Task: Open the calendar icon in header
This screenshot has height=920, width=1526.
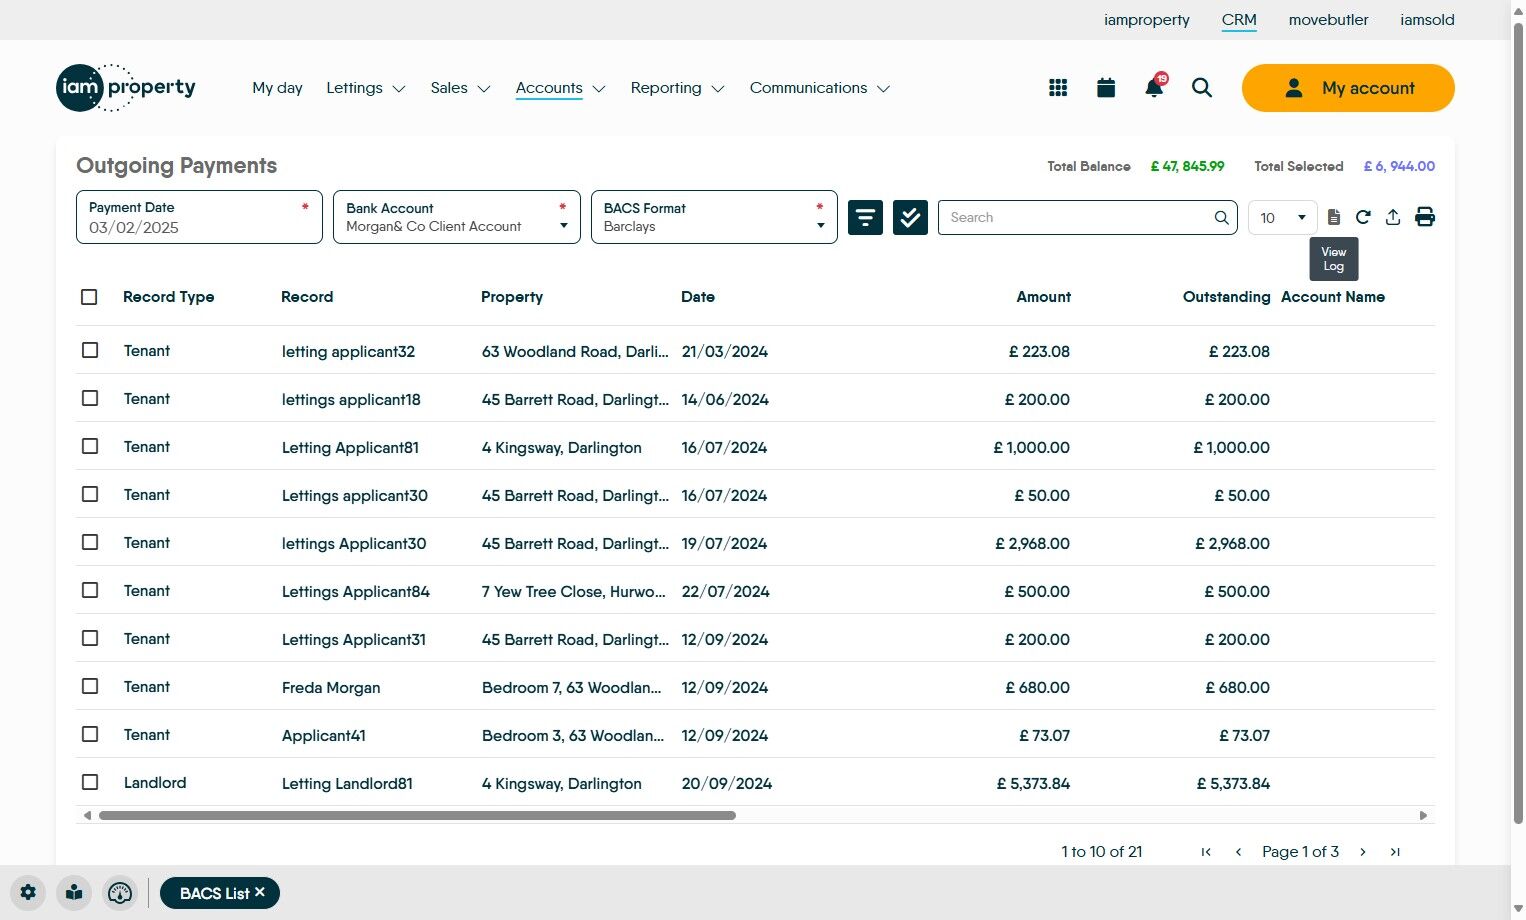Action: [x=1106, y=88]
